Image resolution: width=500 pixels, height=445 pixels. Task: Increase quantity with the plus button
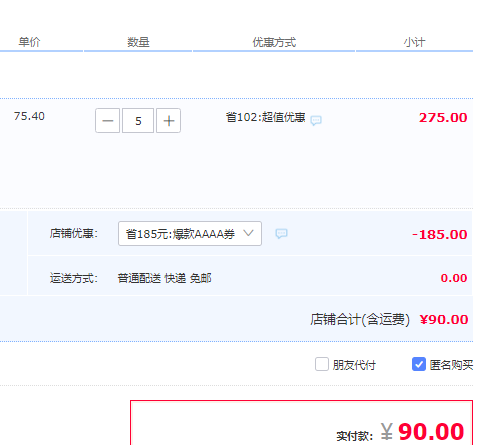tap(168, 120)
